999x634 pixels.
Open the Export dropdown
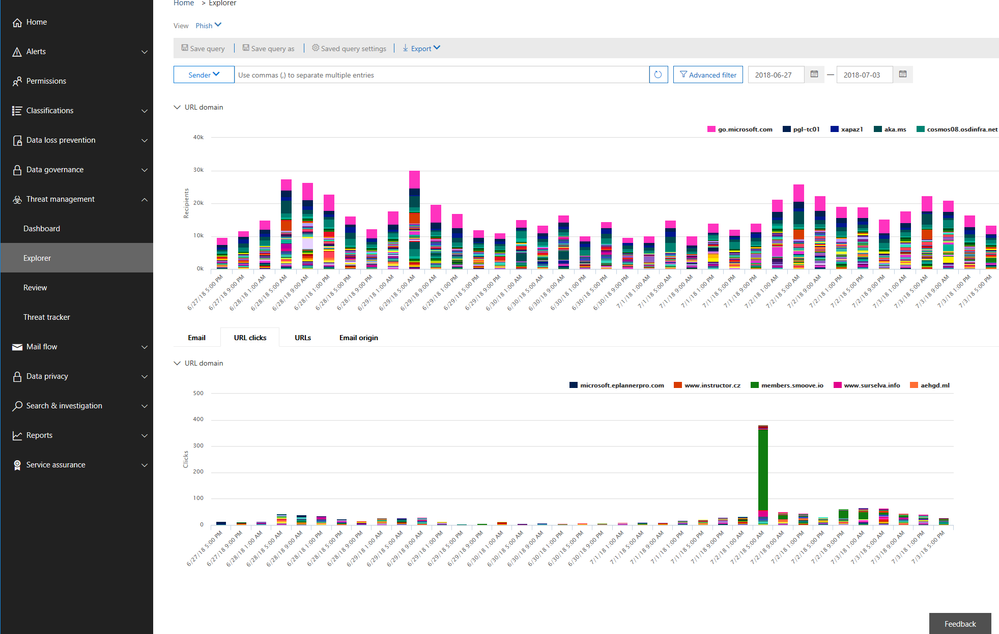421,48
